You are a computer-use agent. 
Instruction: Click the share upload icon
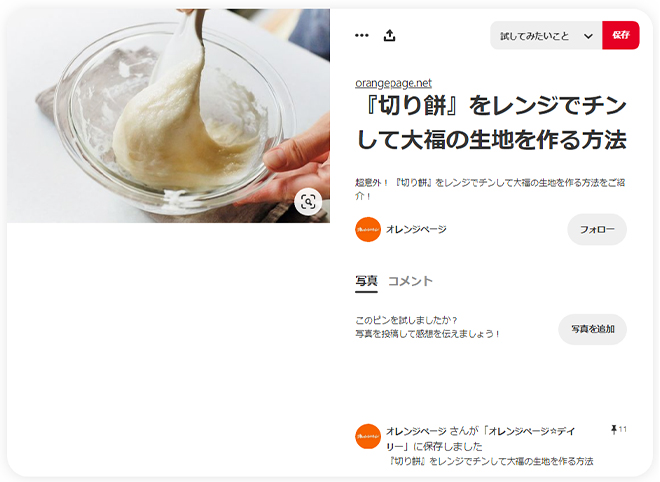pyautogui.click(x=390, y=35)
